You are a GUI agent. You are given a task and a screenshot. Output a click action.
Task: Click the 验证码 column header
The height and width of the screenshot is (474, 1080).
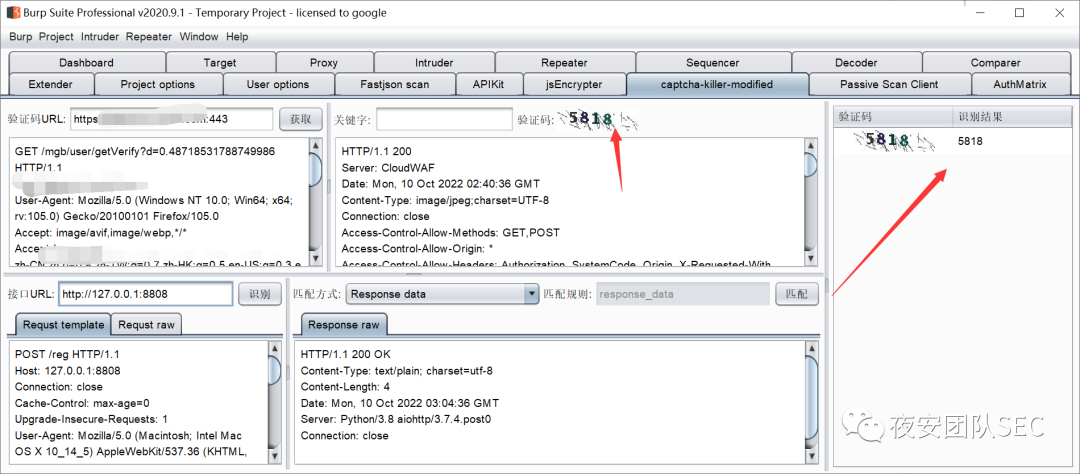pos(893,117)
